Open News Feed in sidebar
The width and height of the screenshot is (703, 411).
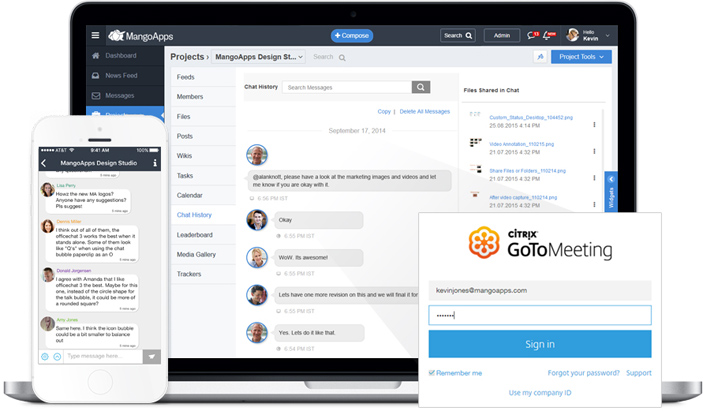tap(122, 75)
